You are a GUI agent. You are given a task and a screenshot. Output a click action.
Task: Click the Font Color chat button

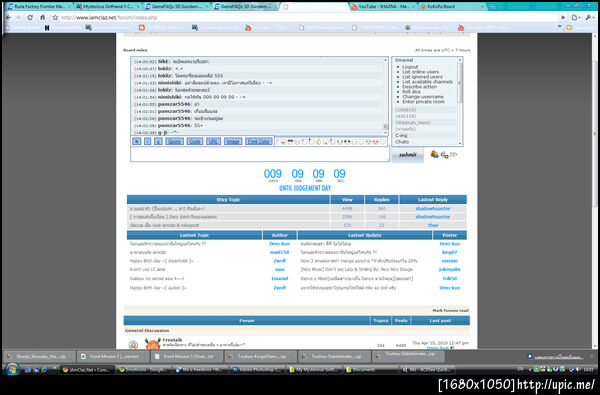click(259, 141)
